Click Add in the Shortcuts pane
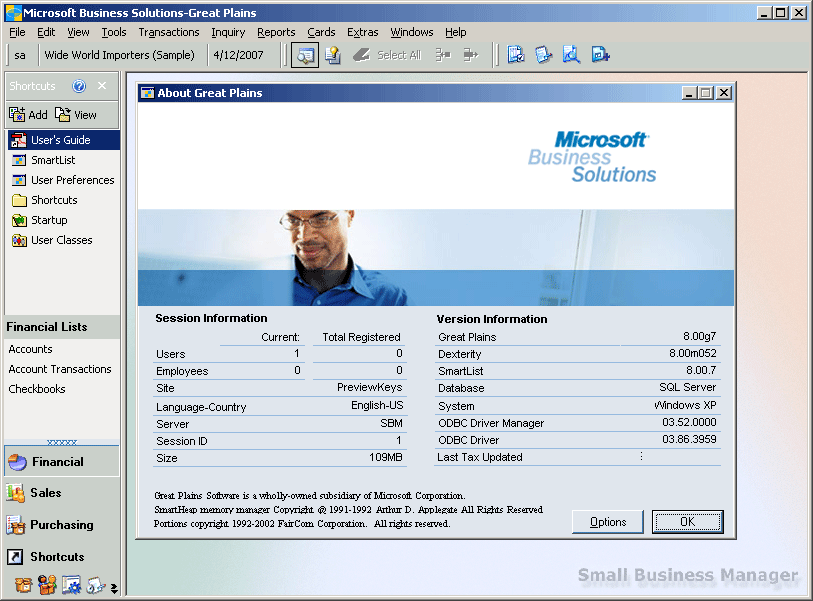813x601 pixels. point(28,115)
